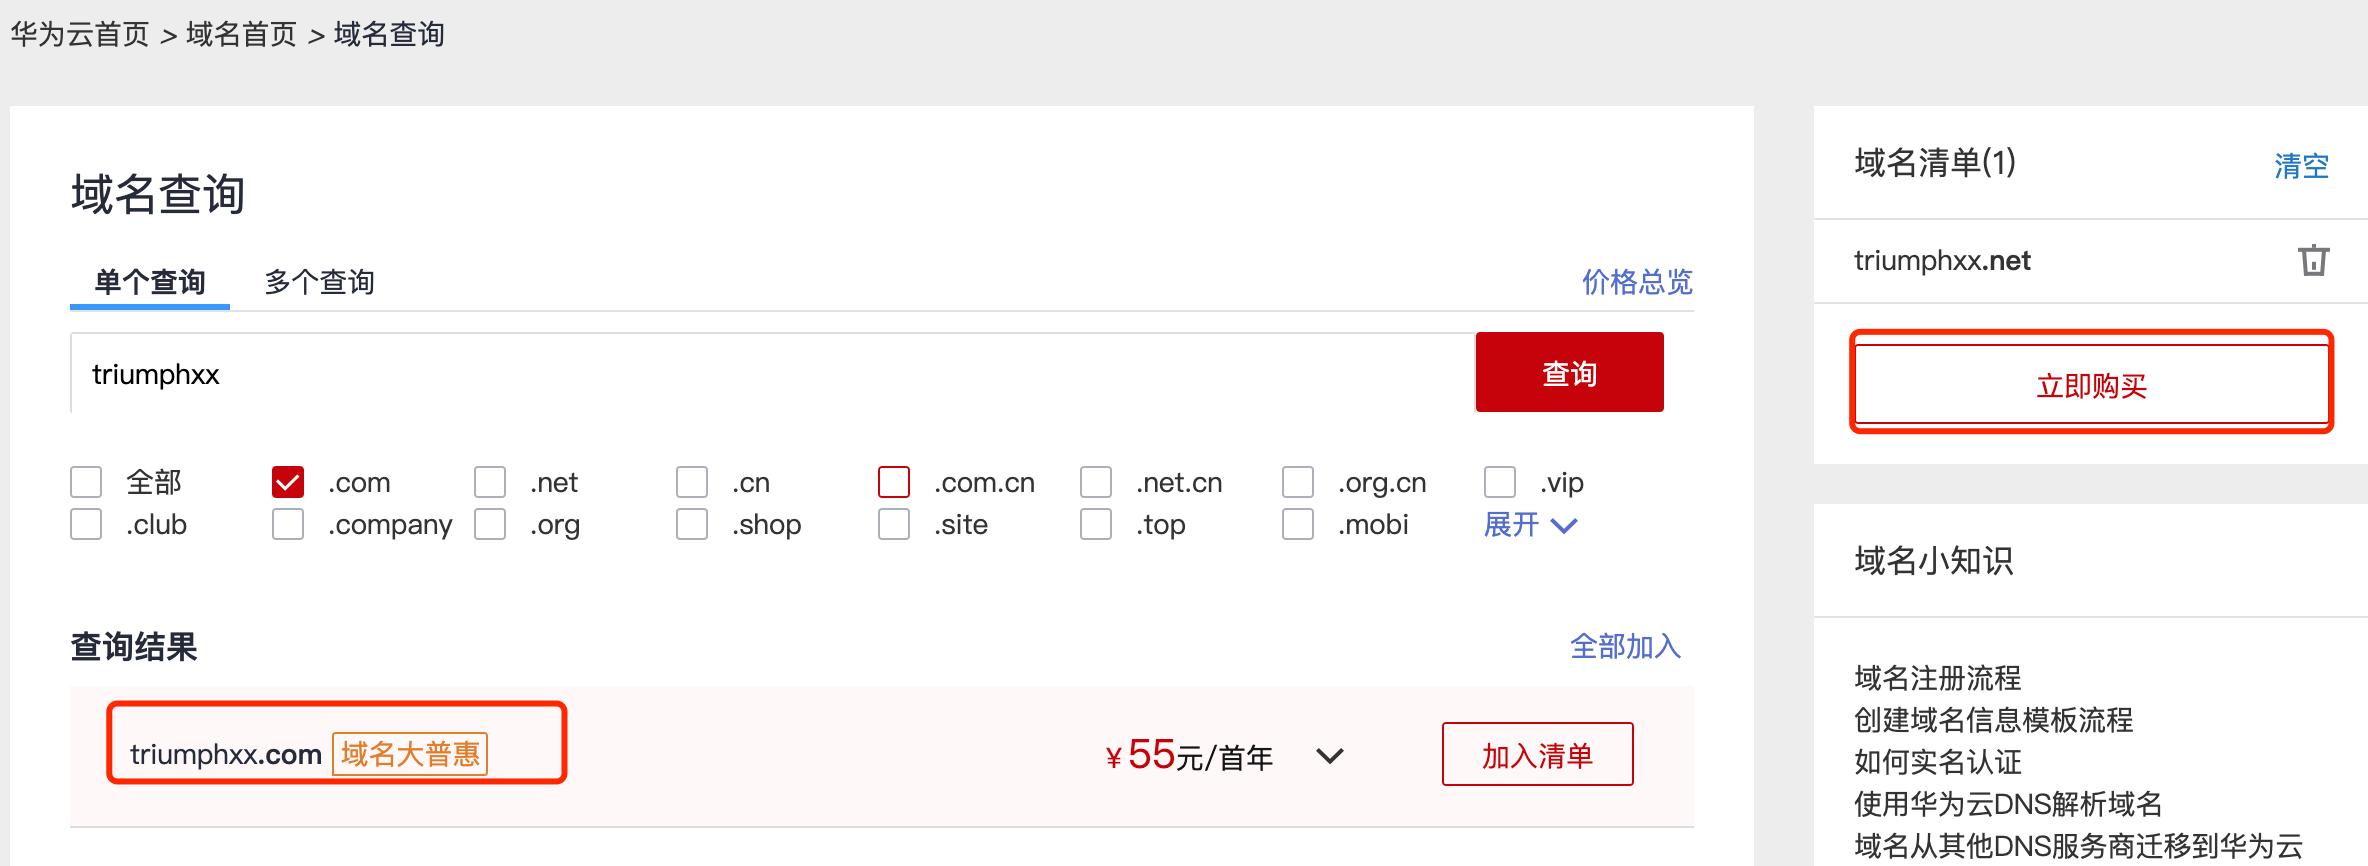
Task: Enable the .org.cn checkbox
Action: tap(1297, 481)
